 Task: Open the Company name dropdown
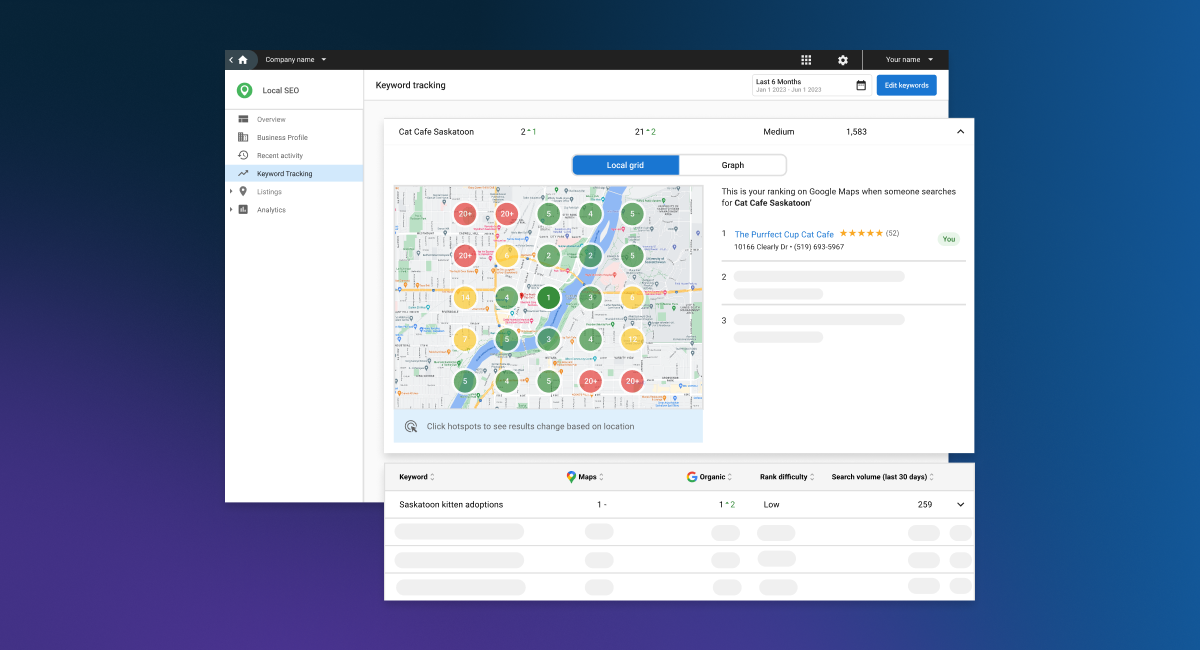tap(296, 60)
